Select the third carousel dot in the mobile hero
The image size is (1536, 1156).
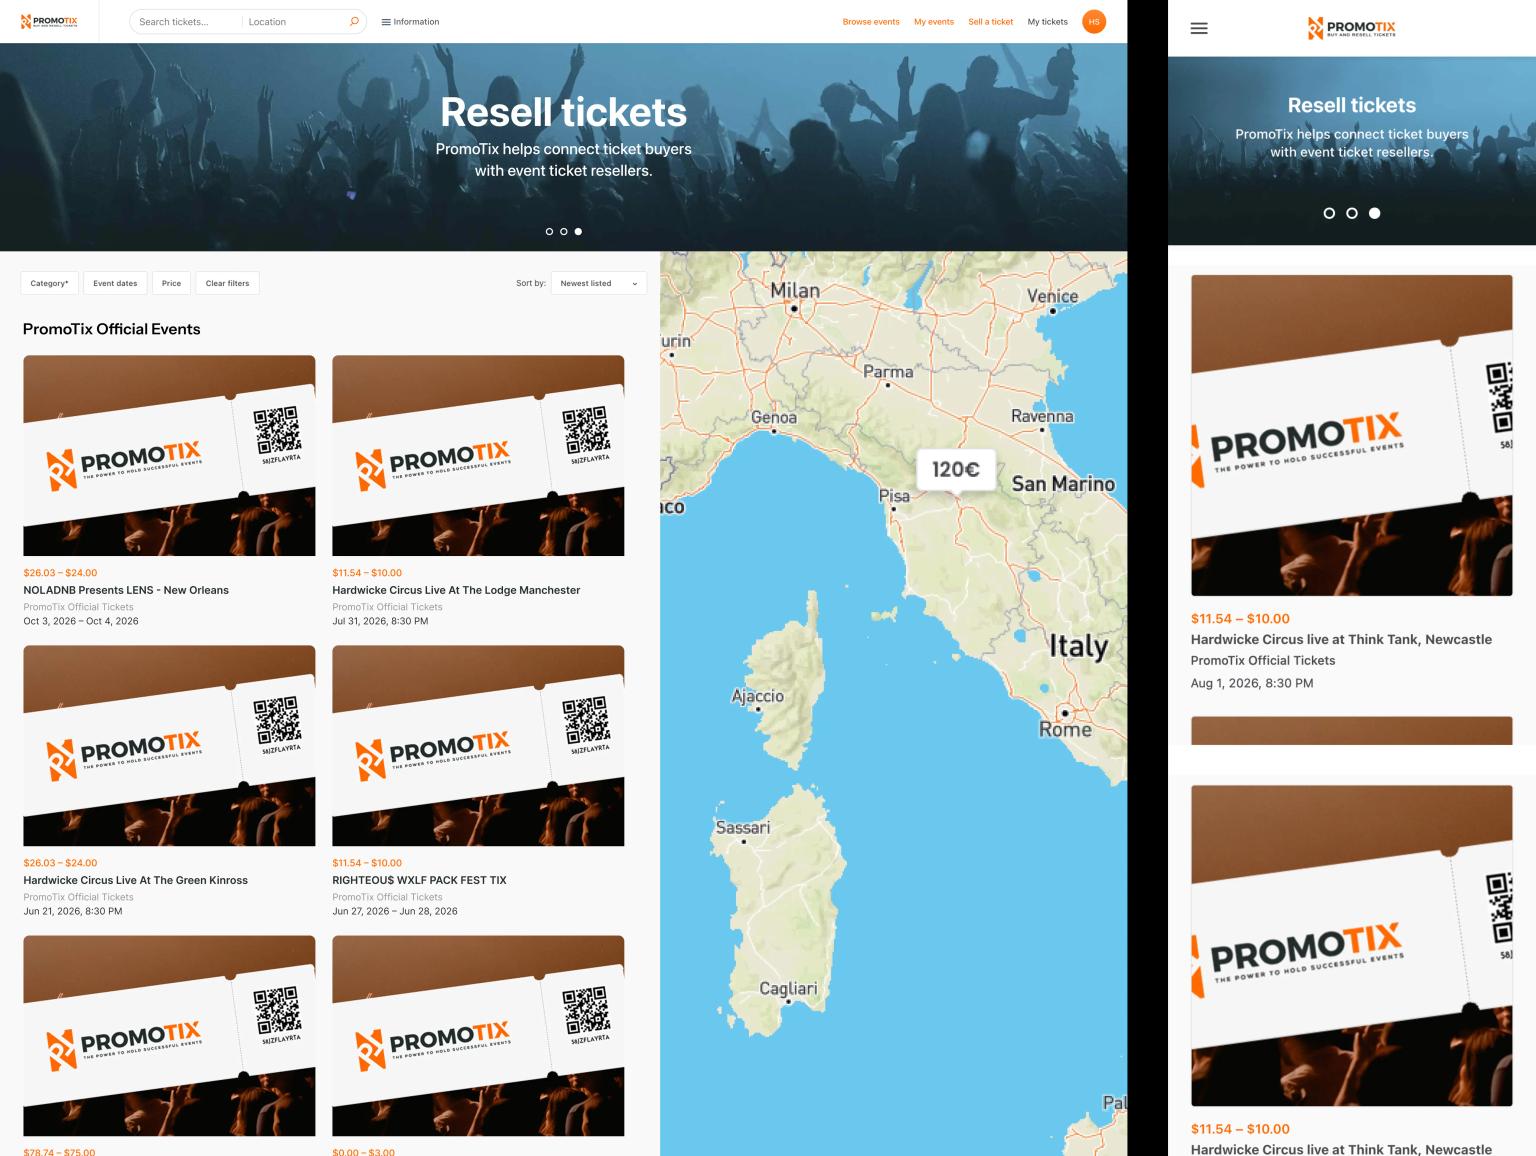[1375, 213]
